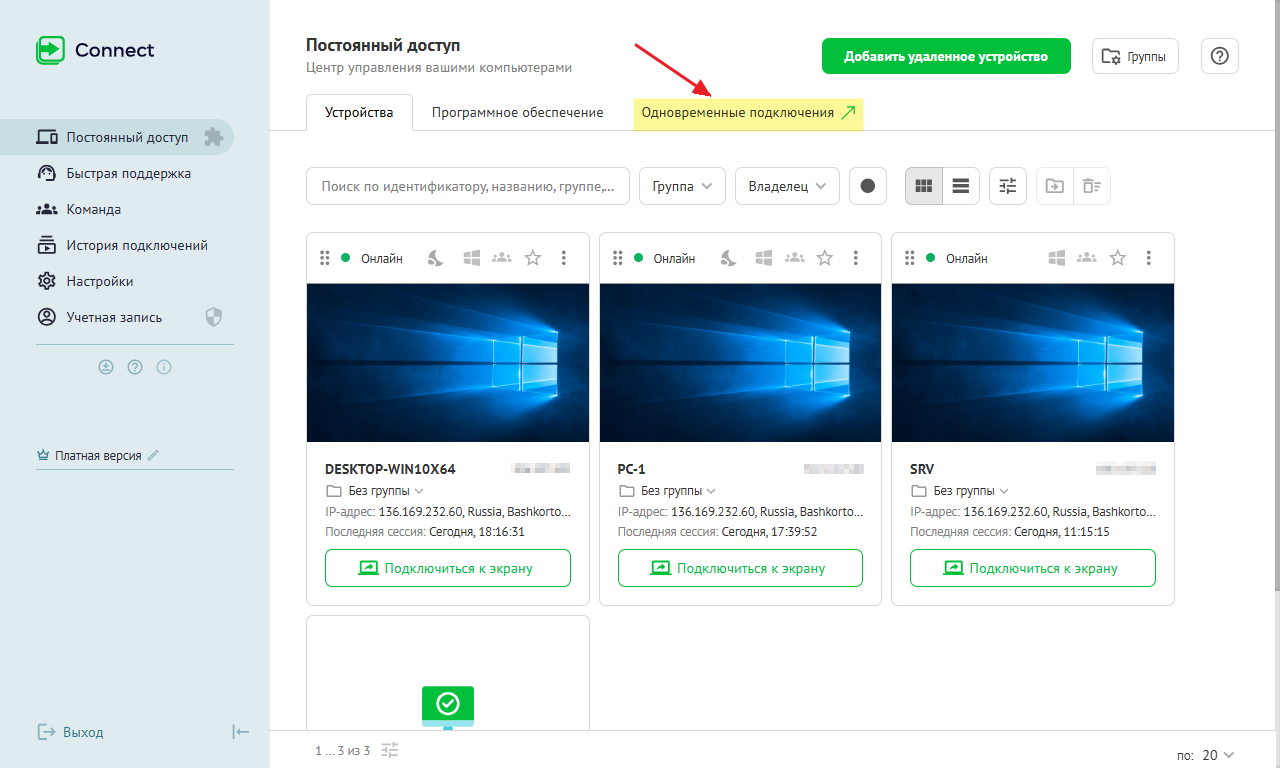
Task: Click the PC-1 desktop thumbnail
Action: pyautogui.click(x=740, y=363)
